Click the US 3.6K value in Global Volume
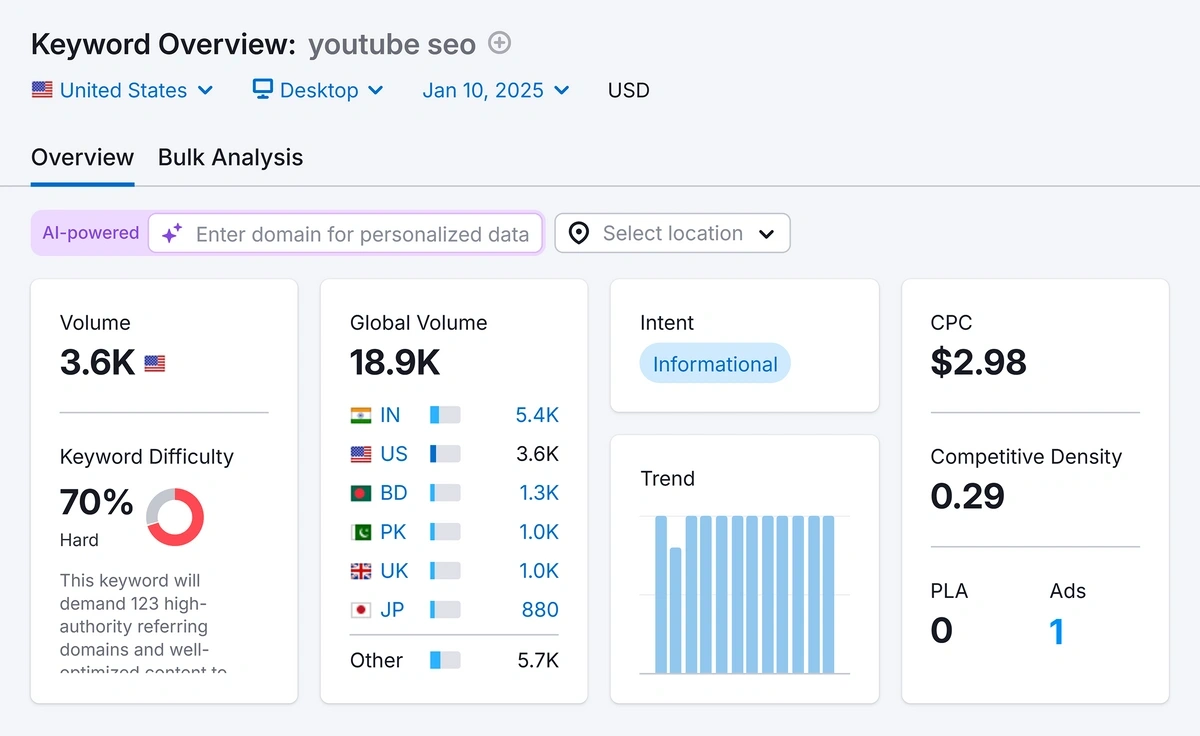1200x736 pixels. 538,454
